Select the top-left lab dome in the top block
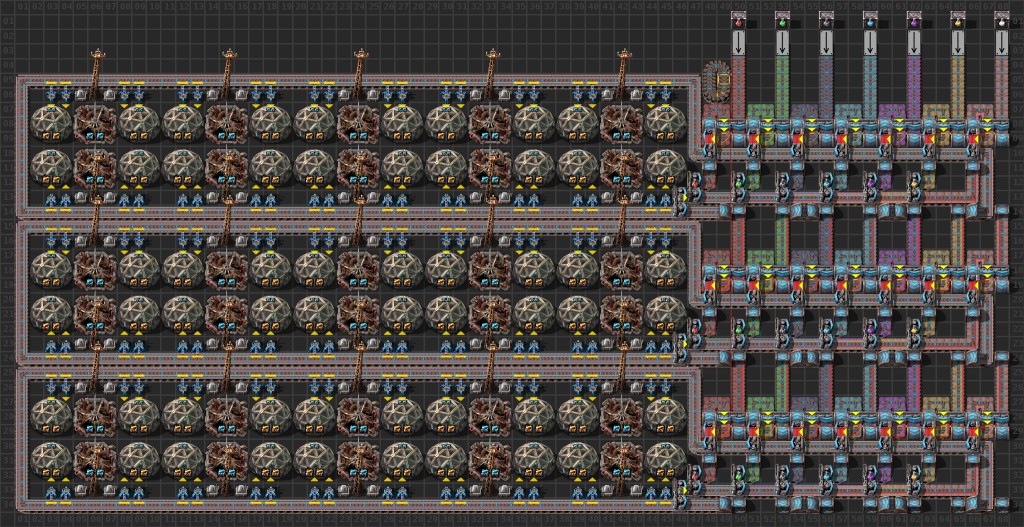Screen dimensions: 1024x527 pyautogui.click(x=52, y=124)
